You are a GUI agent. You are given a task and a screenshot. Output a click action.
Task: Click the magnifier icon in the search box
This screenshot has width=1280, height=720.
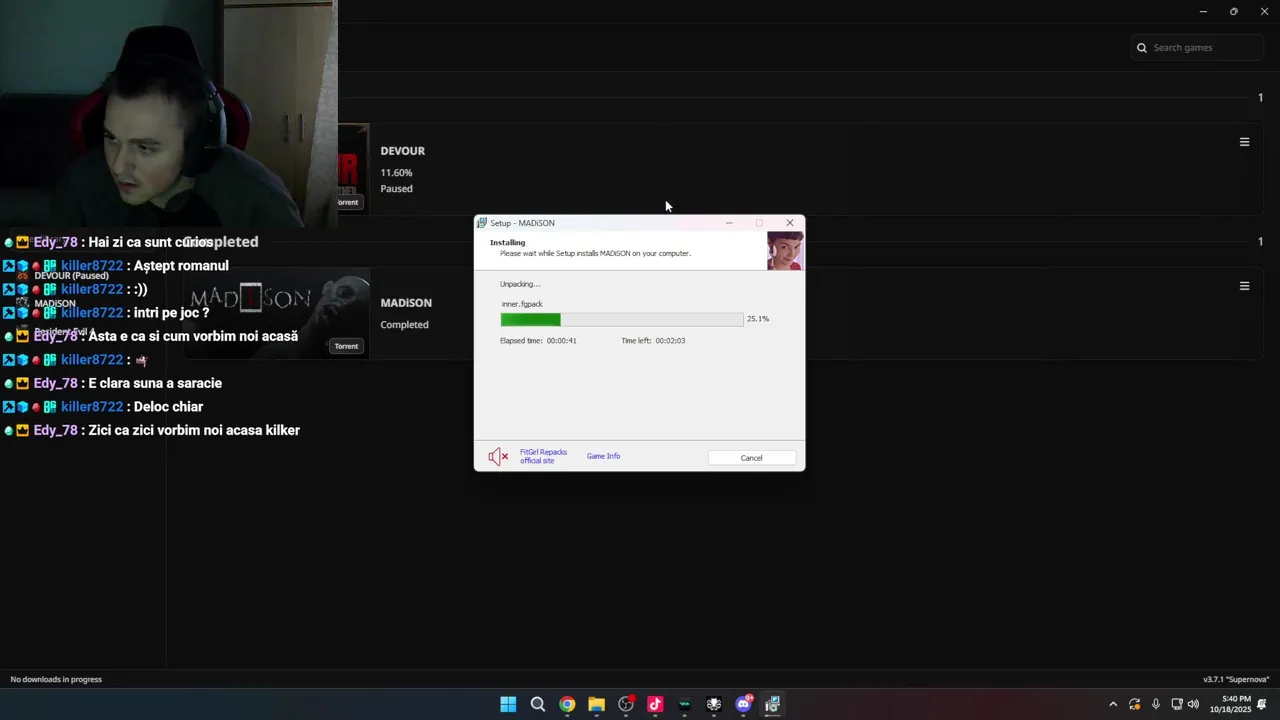1142,47
